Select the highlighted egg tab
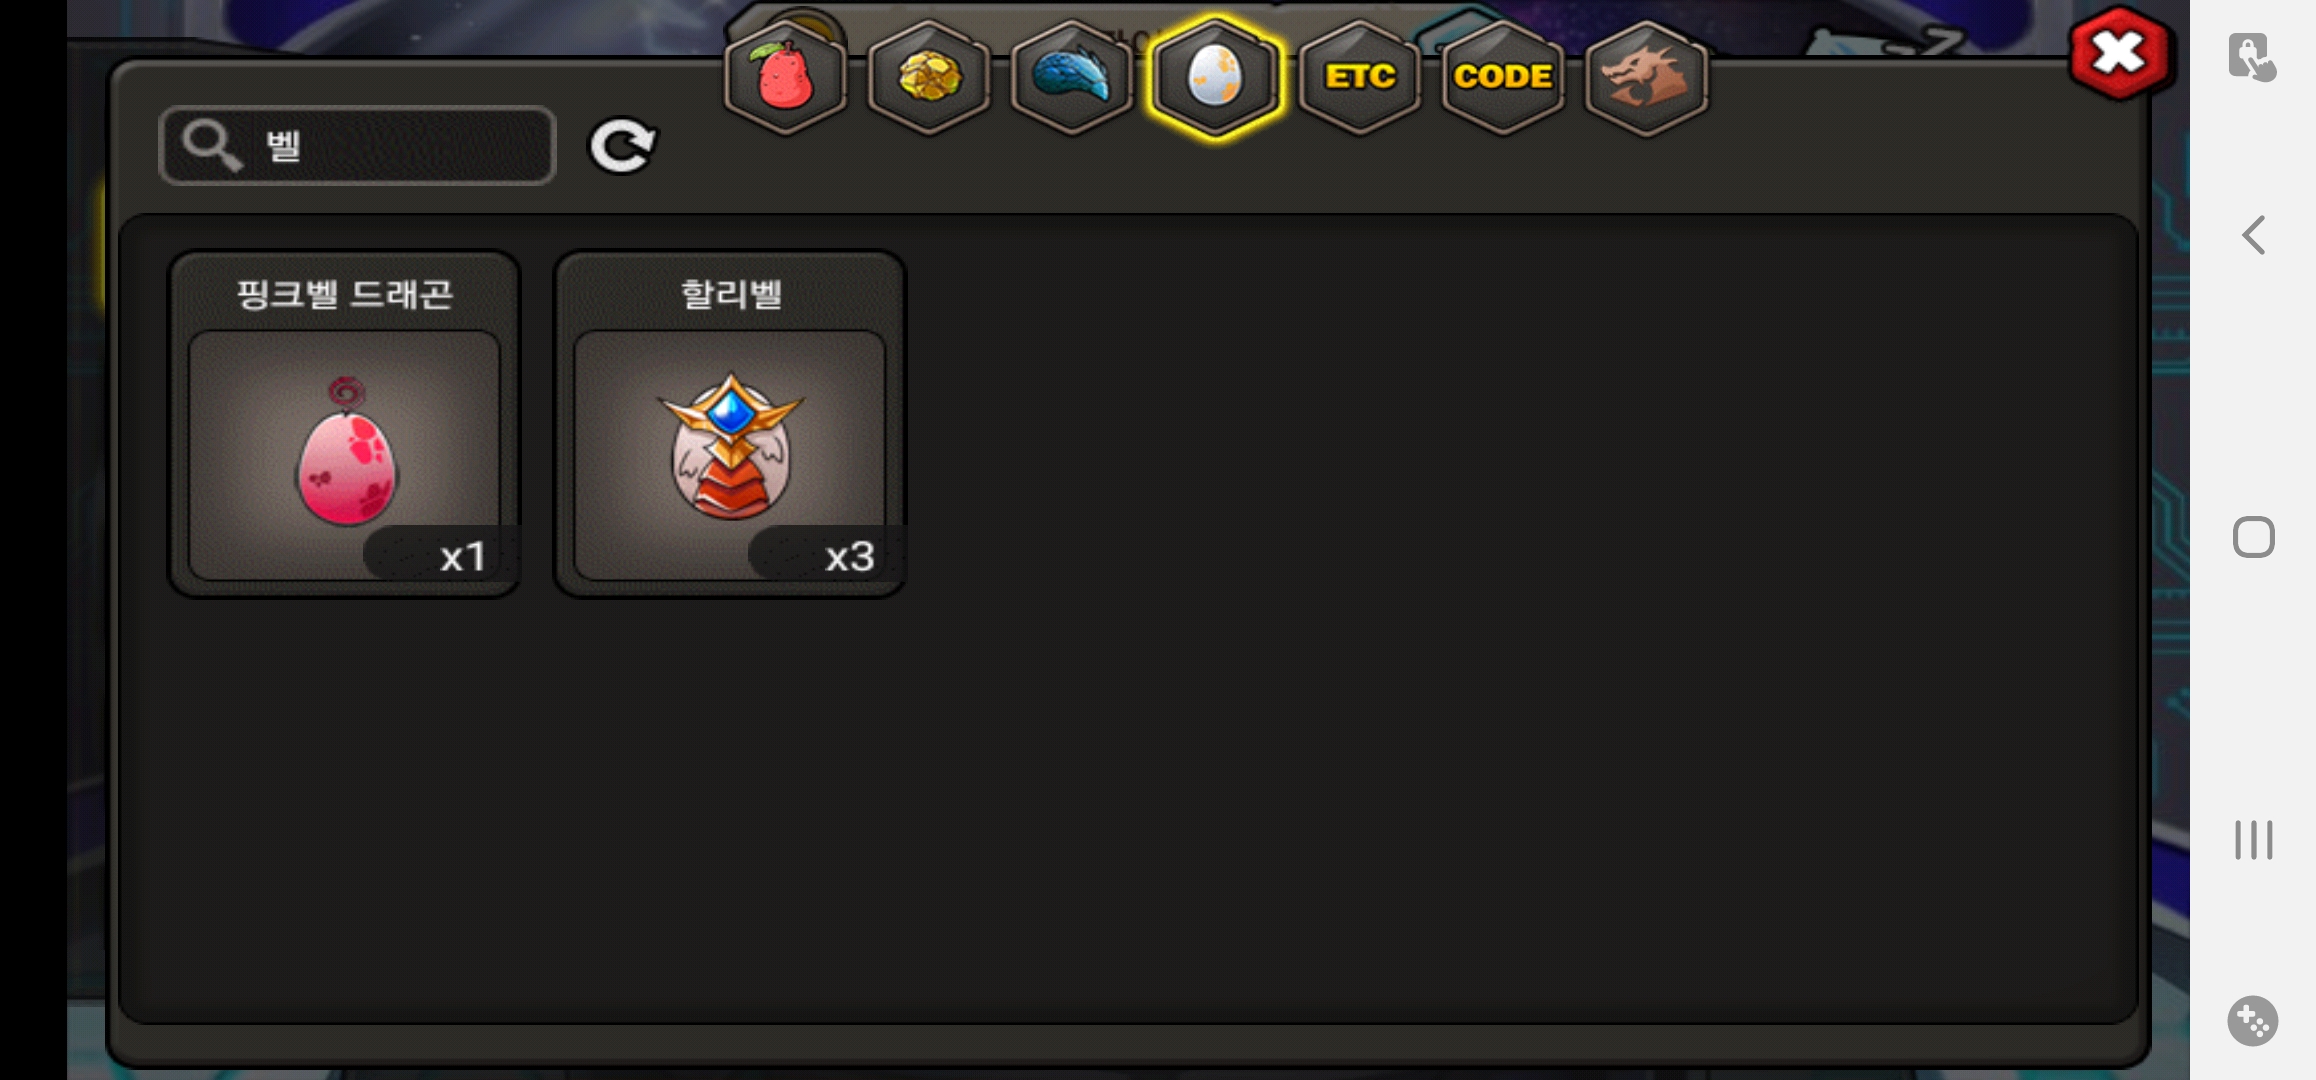 coord(1215,77)
